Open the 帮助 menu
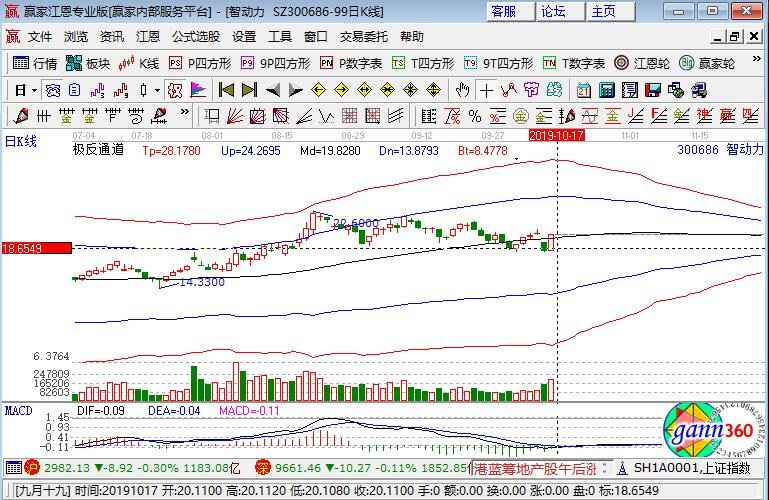769x500 pixels. [x=412, y=37]
